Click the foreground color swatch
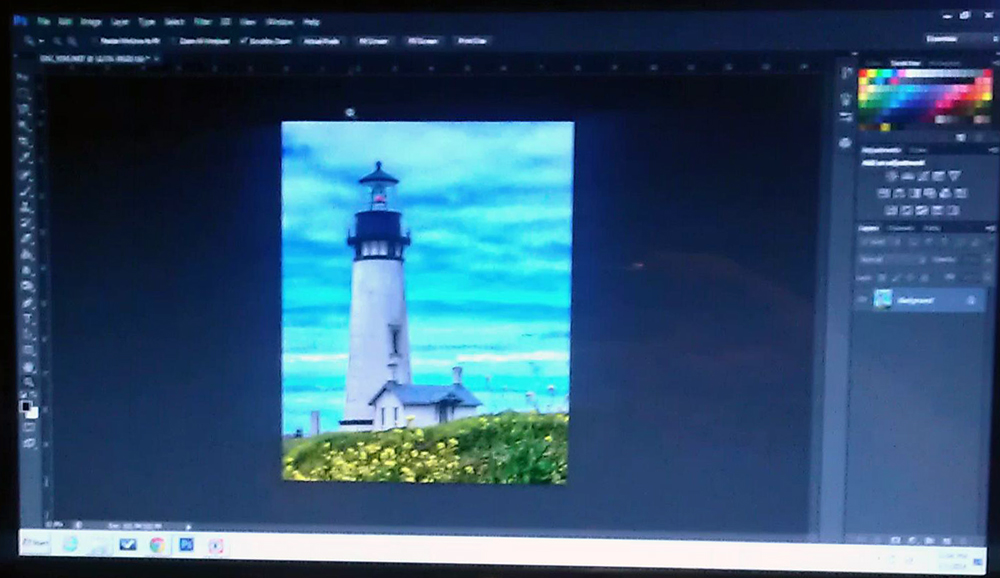Image resolution: width=1000 pixels, height=578 pixels. pos(25,405)
